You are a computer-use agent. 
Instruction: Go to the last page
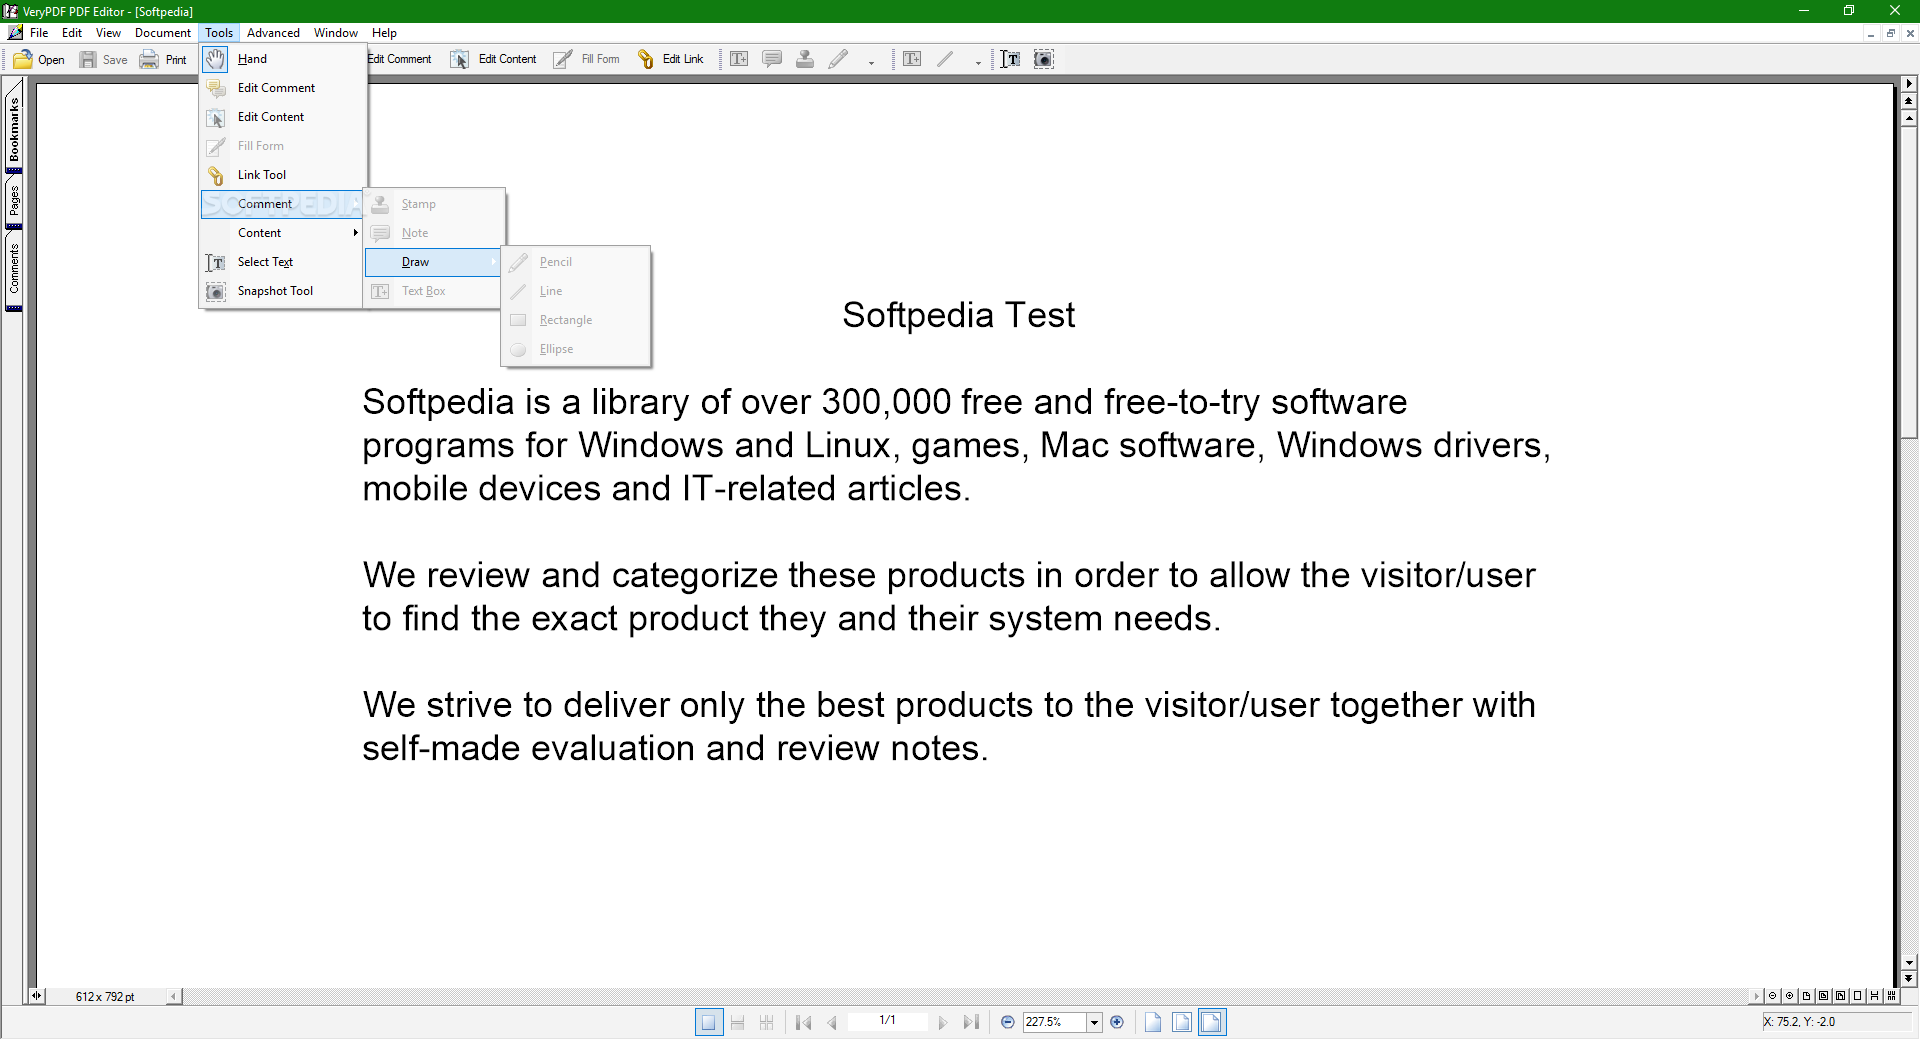pyautogui.click(x=971, y=1022)
